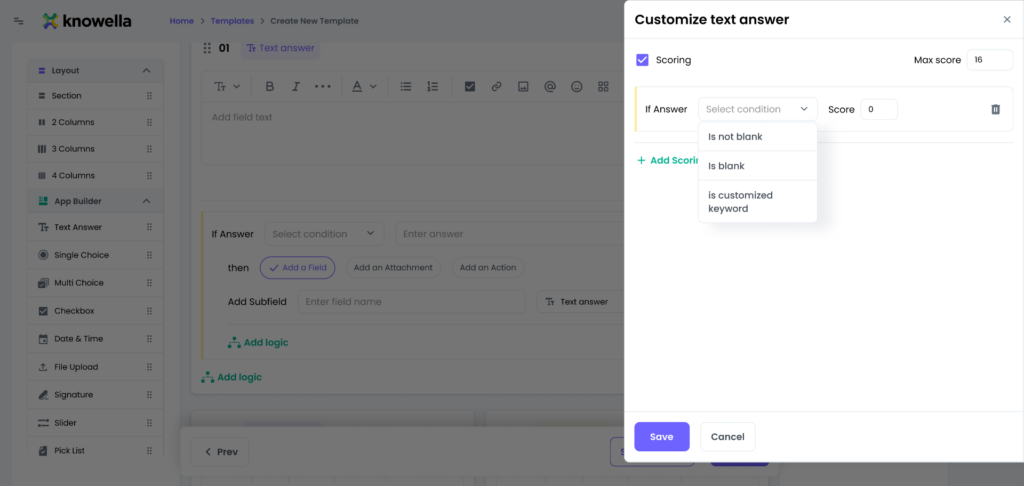Image resolution: width=1024 pixels, height=486 pixels.
Task: Insert an image using the toolbar icon
Action: (522, 87)
